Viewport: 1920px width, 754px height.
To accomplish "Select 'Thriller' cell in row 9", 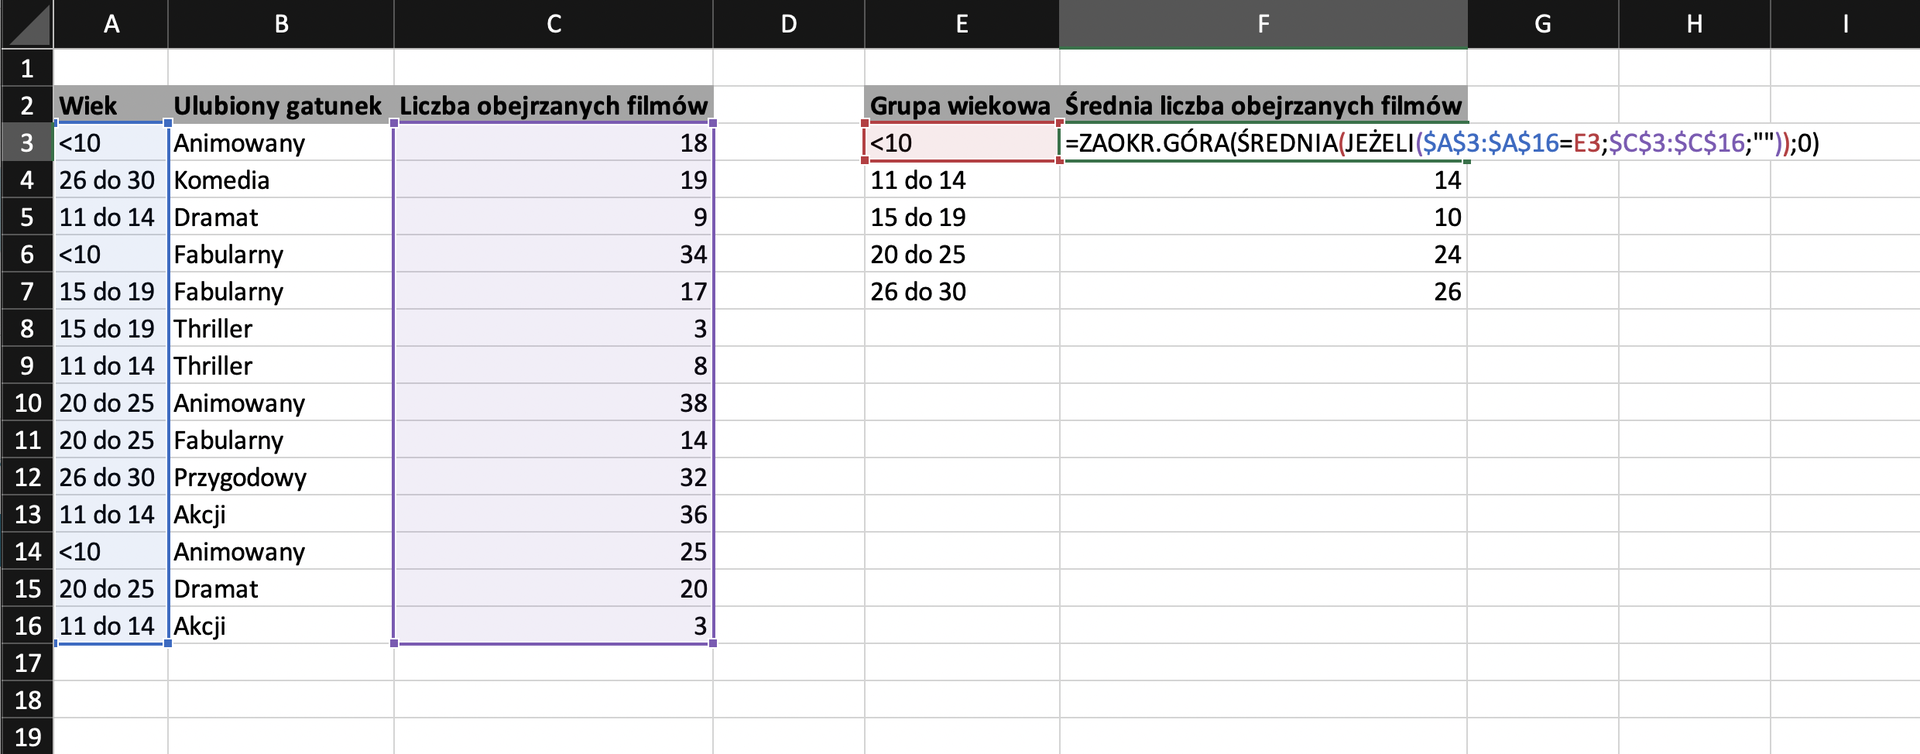I will 281,366.
